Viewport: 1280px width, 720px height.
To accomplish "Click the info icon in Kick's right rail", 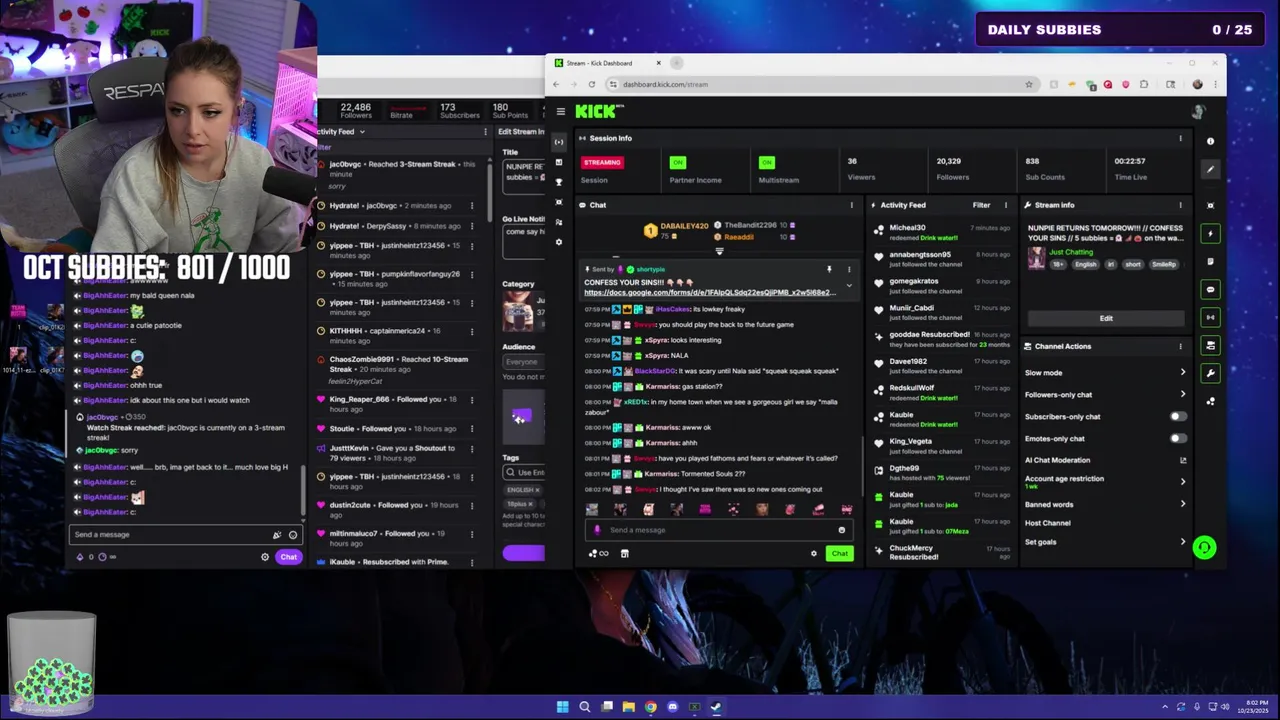I will pos(1210,141).
